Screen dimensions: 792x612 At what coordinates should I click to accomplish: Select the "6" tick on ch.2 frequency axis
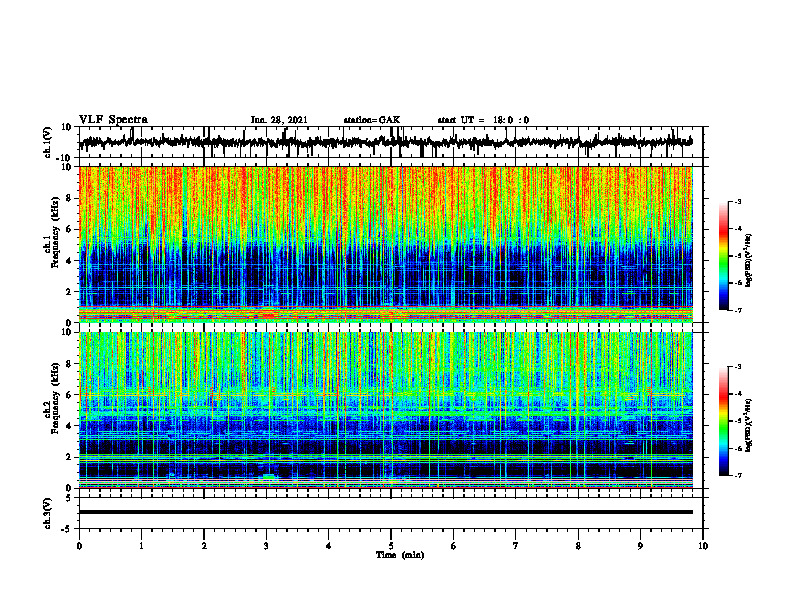point(70,395)
